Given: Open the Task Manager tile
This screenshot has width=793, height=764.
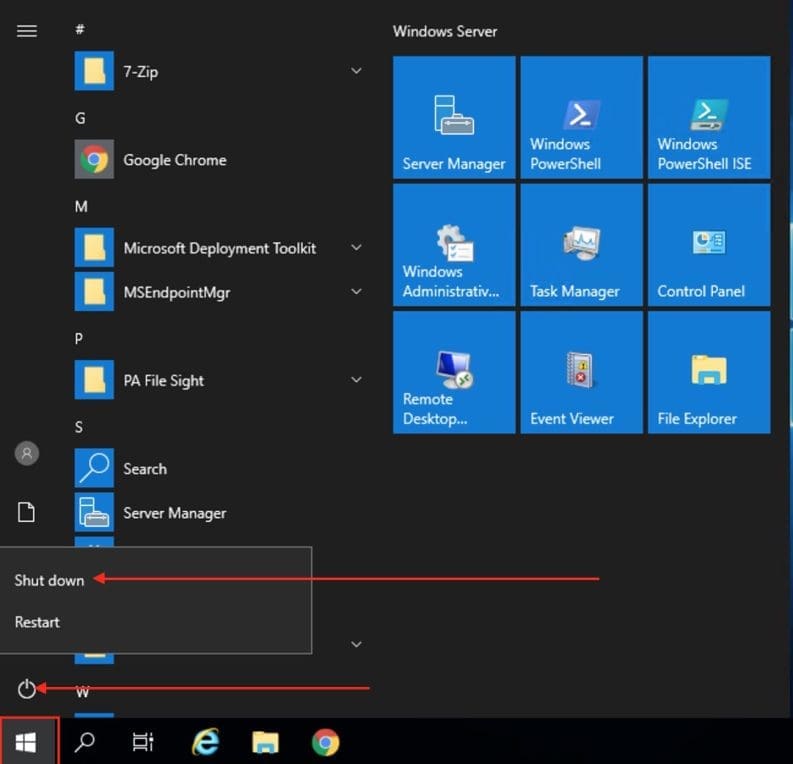Looking at the screenshot, I should tap(581, 245).
